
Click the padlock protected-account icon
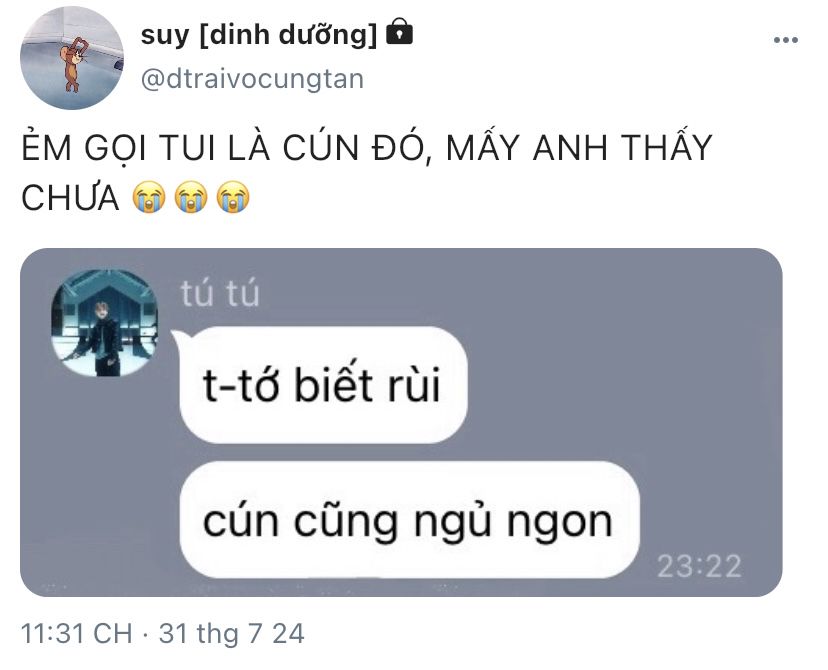coord(400,32)
